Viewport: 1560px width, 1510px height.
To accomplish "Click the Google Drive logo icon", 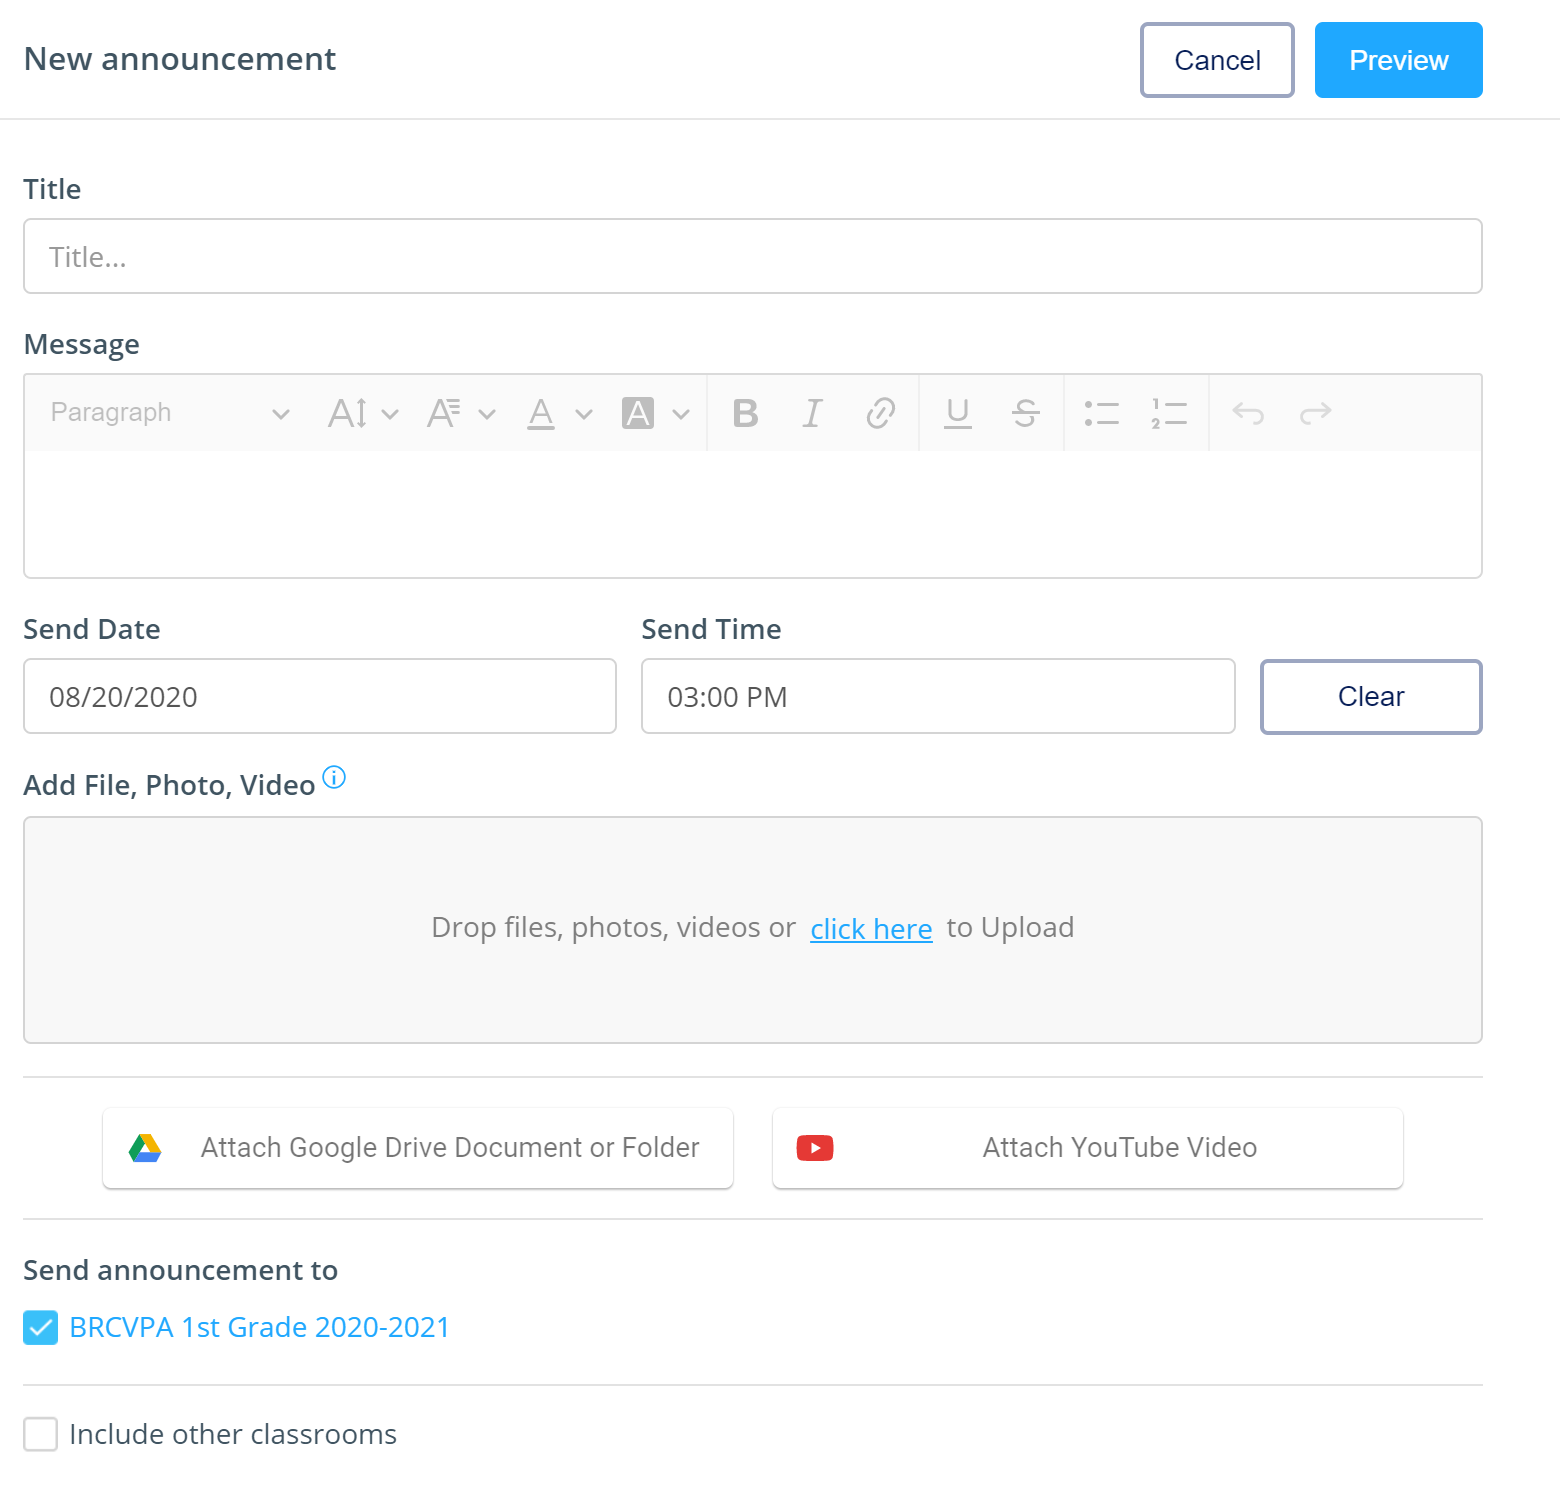I will [145, 1148].
